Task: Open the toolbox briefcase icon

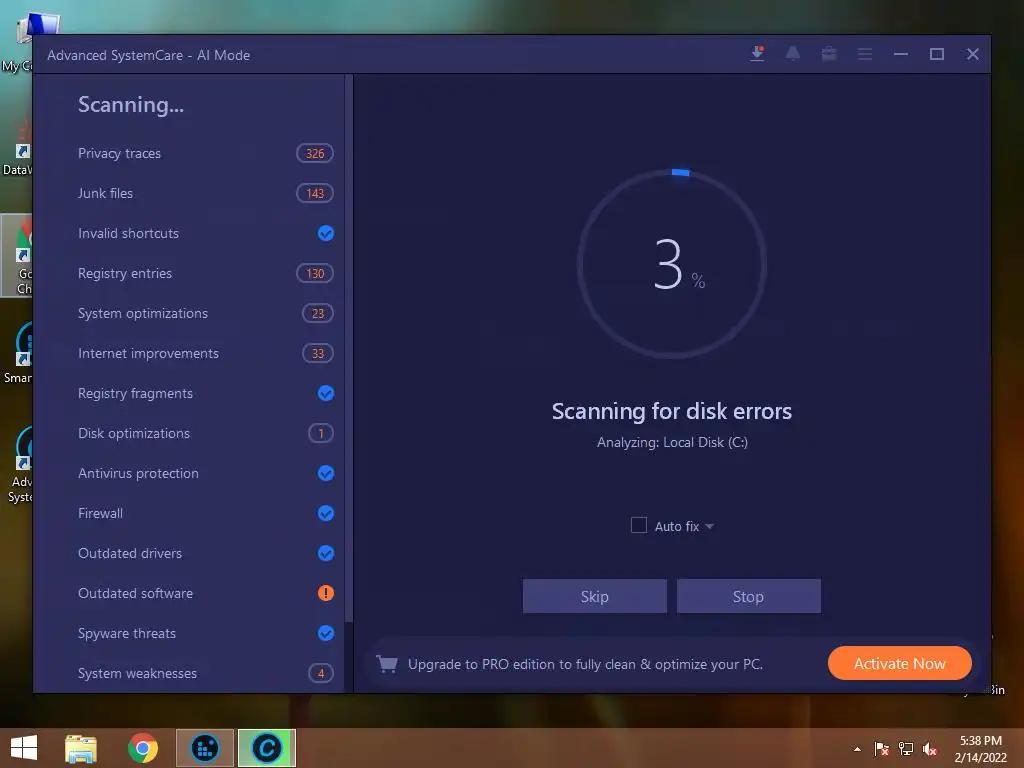Action: coord(829,54)
